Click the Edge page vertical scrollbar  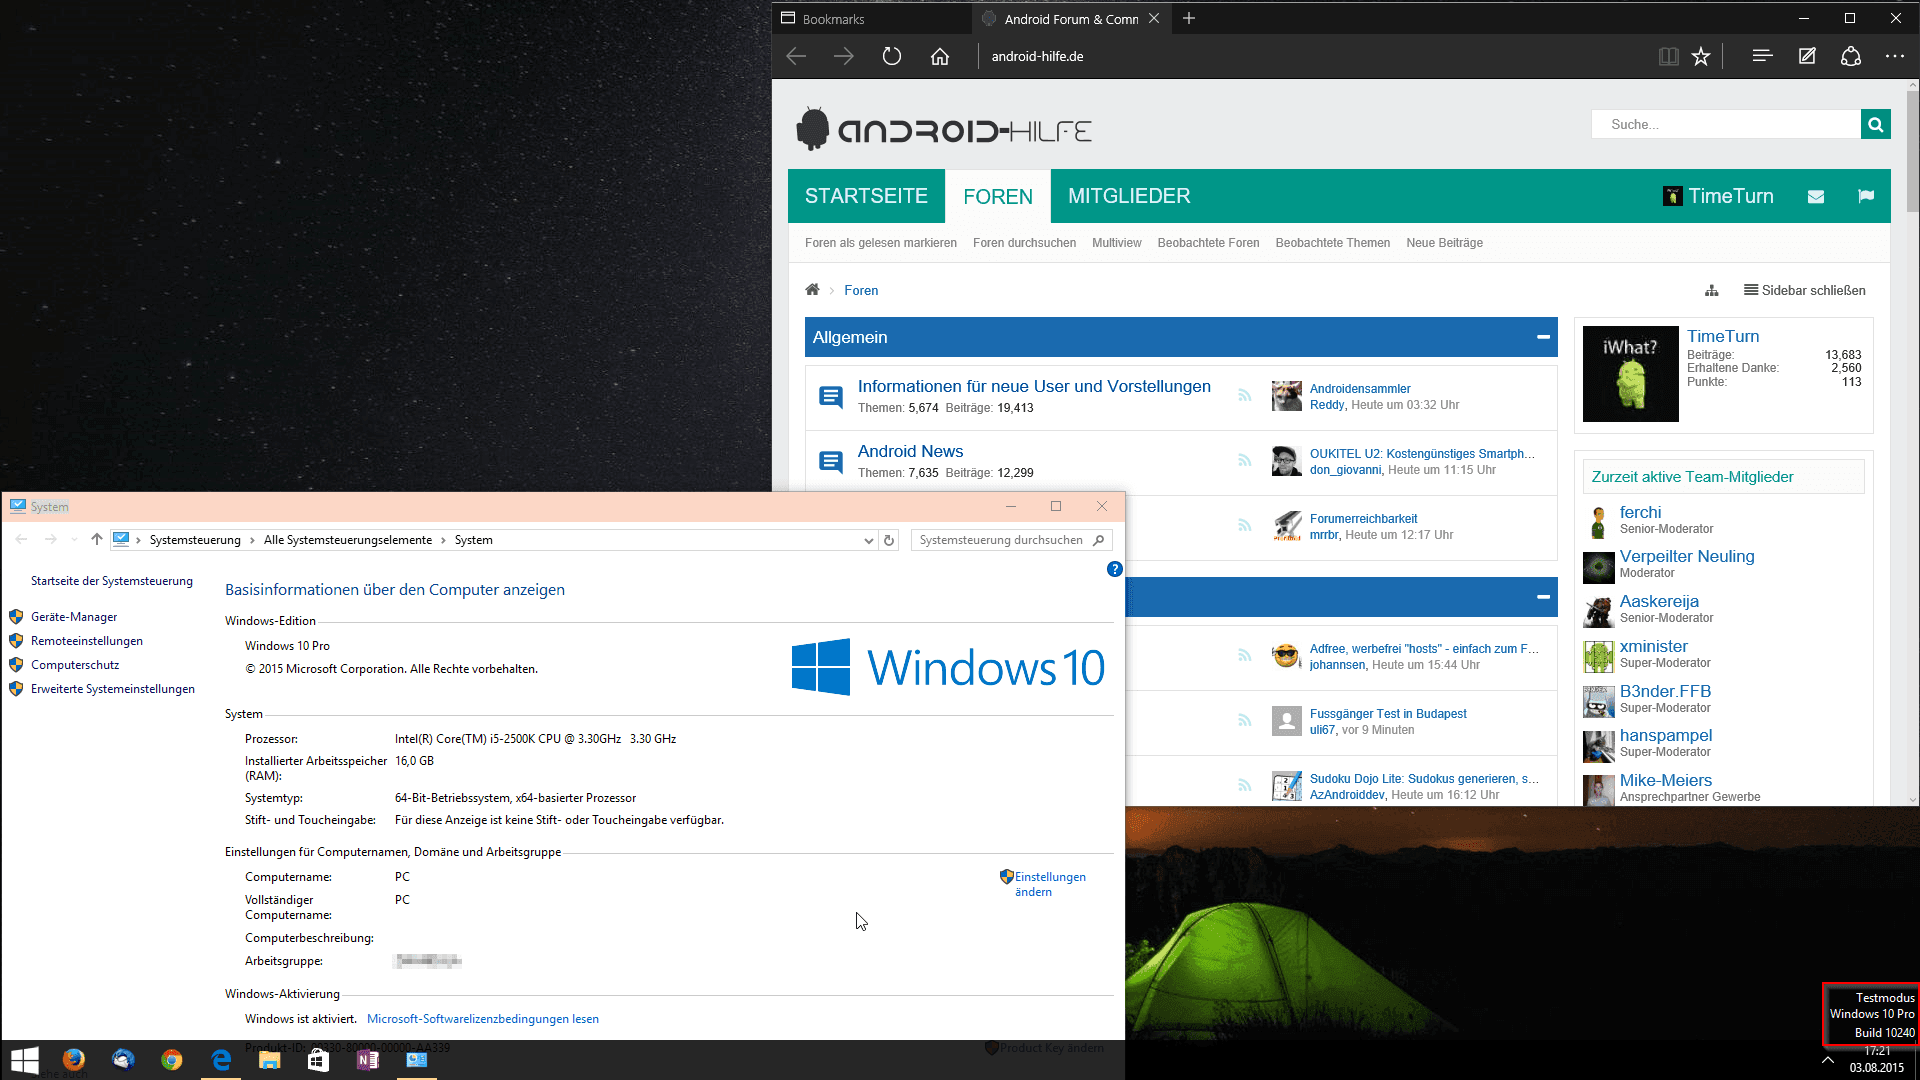click(1912, 150)
